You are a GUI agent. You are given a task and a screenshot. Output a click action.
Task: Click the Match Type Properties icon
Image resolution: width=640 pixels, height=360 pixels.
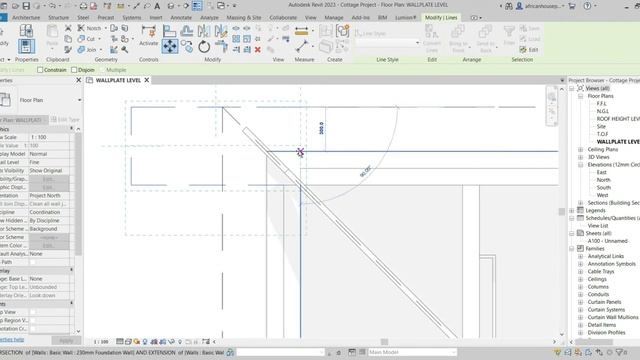tap(68, 49)
